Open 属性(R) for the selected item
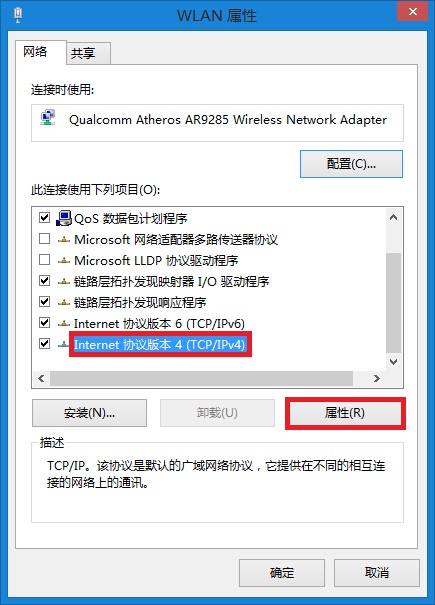The image size is (435, 605). [345, 413]
